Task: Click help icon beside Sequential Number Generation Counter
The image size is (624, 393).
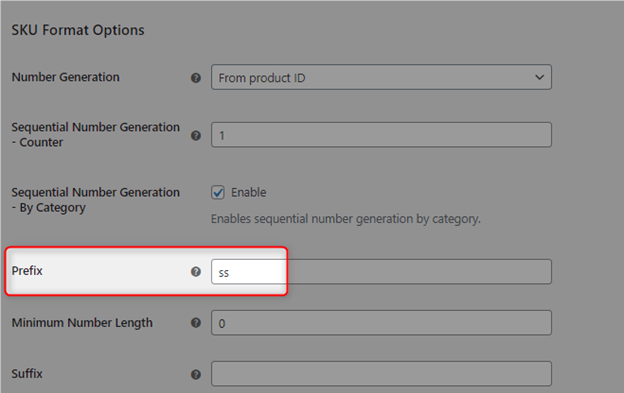Action: [195, 136]
